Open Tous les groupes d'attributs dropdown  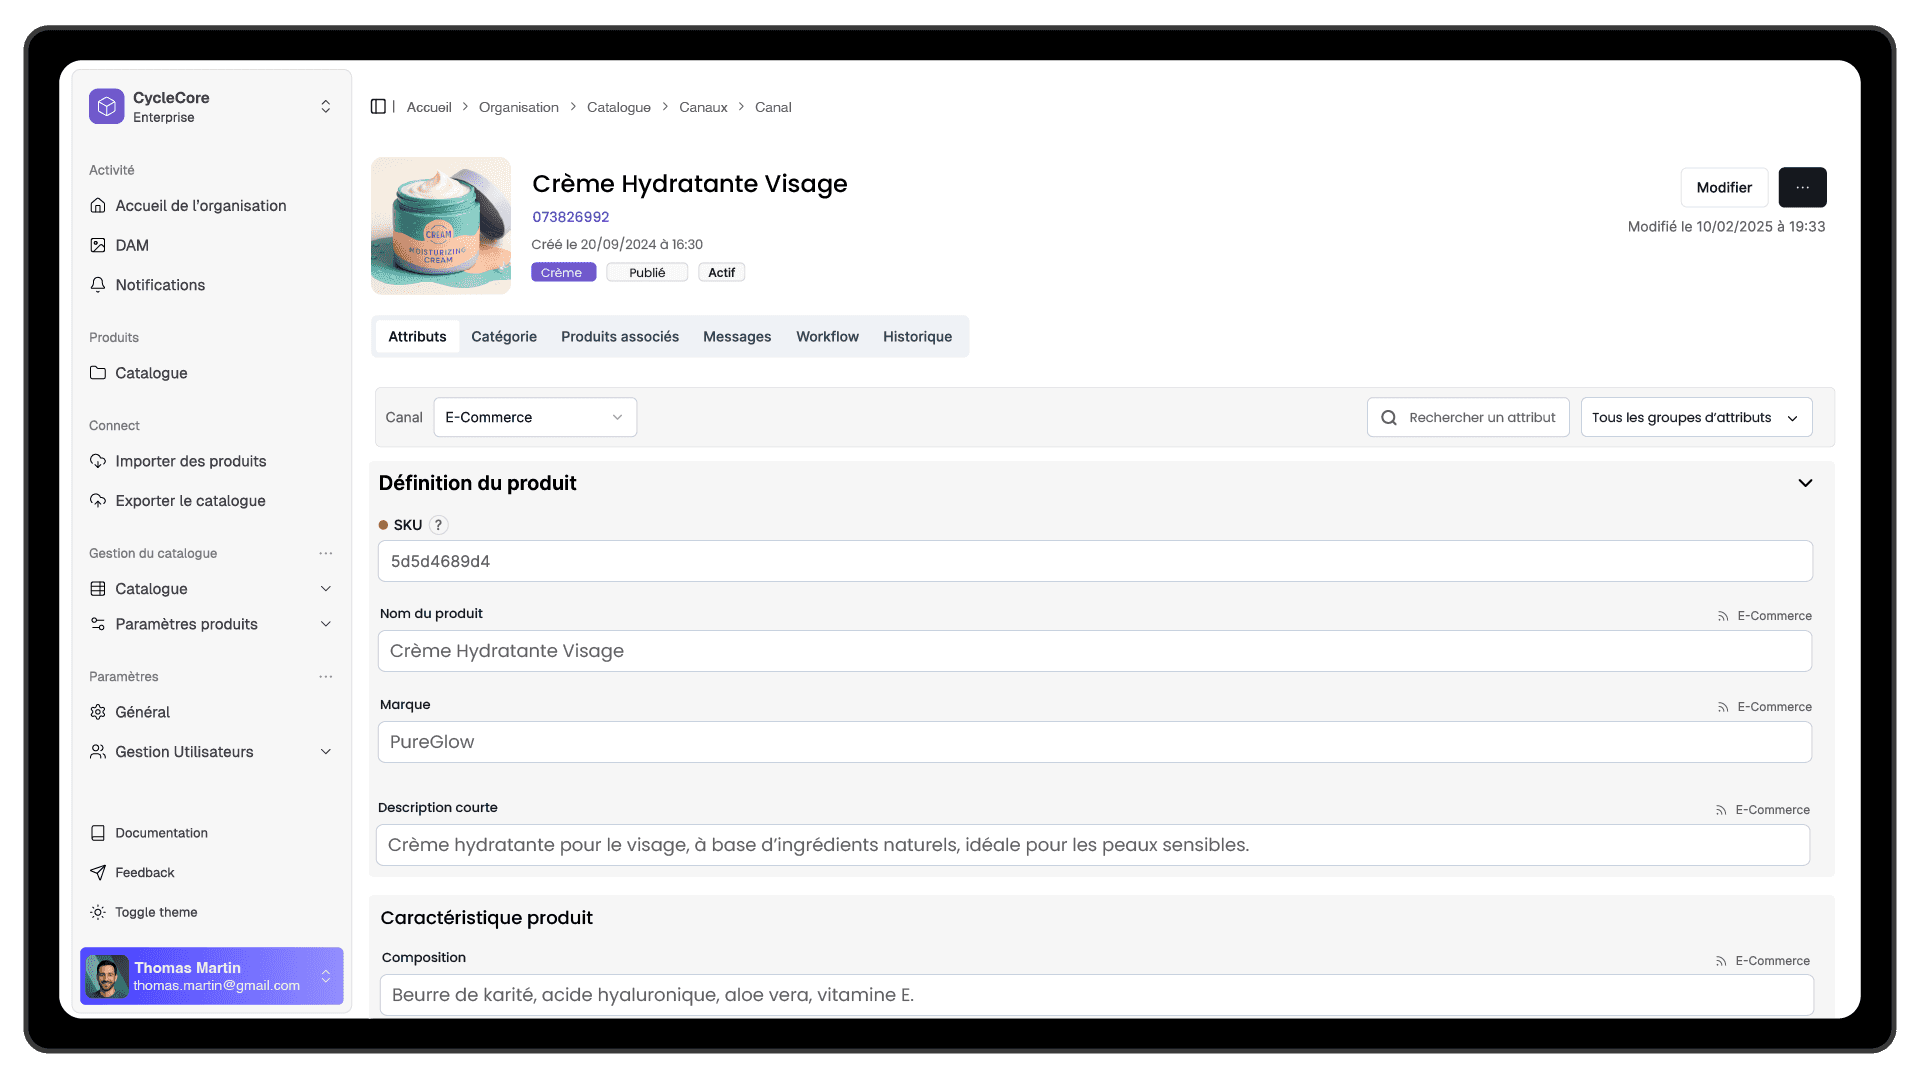pos(1695,418)
